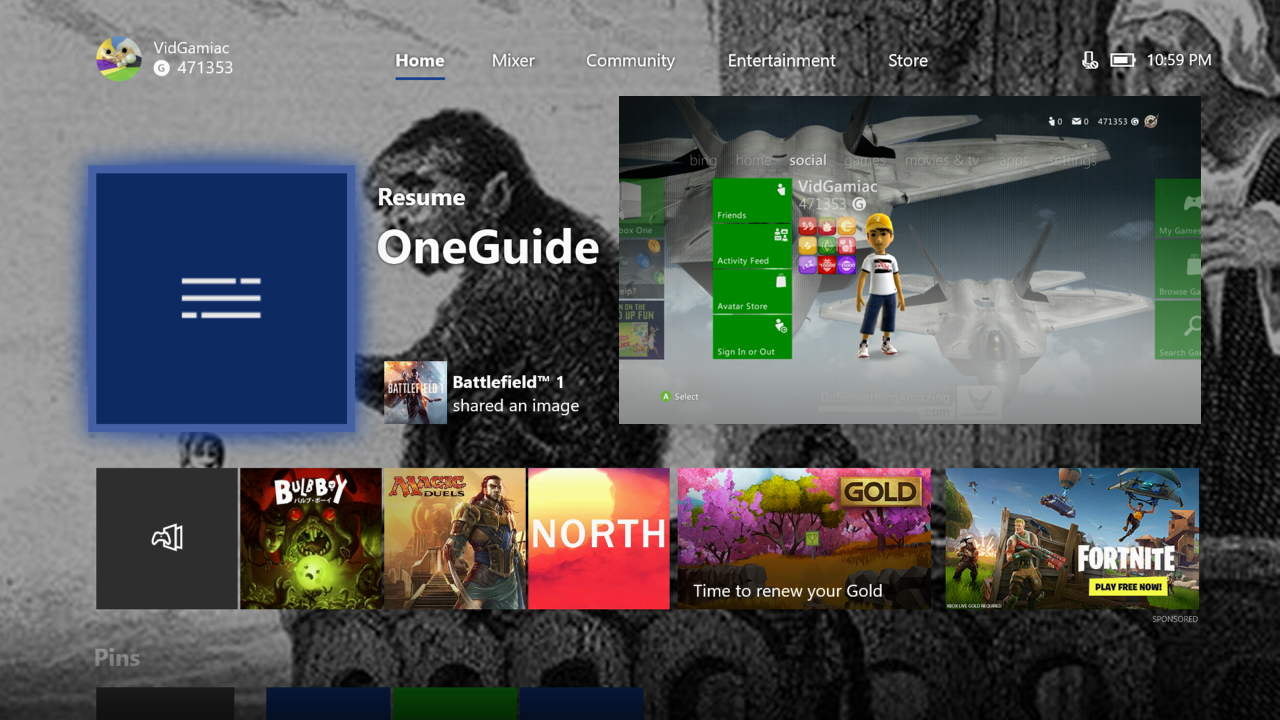Go to the Entertainment tab

[x=781, y=61]
